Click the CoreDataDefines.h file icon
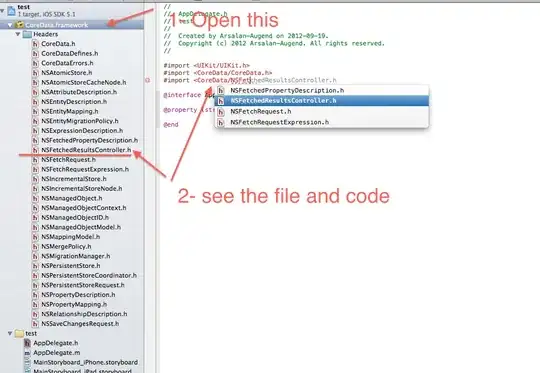Viewport: 540px width, 373px height. 35,53
